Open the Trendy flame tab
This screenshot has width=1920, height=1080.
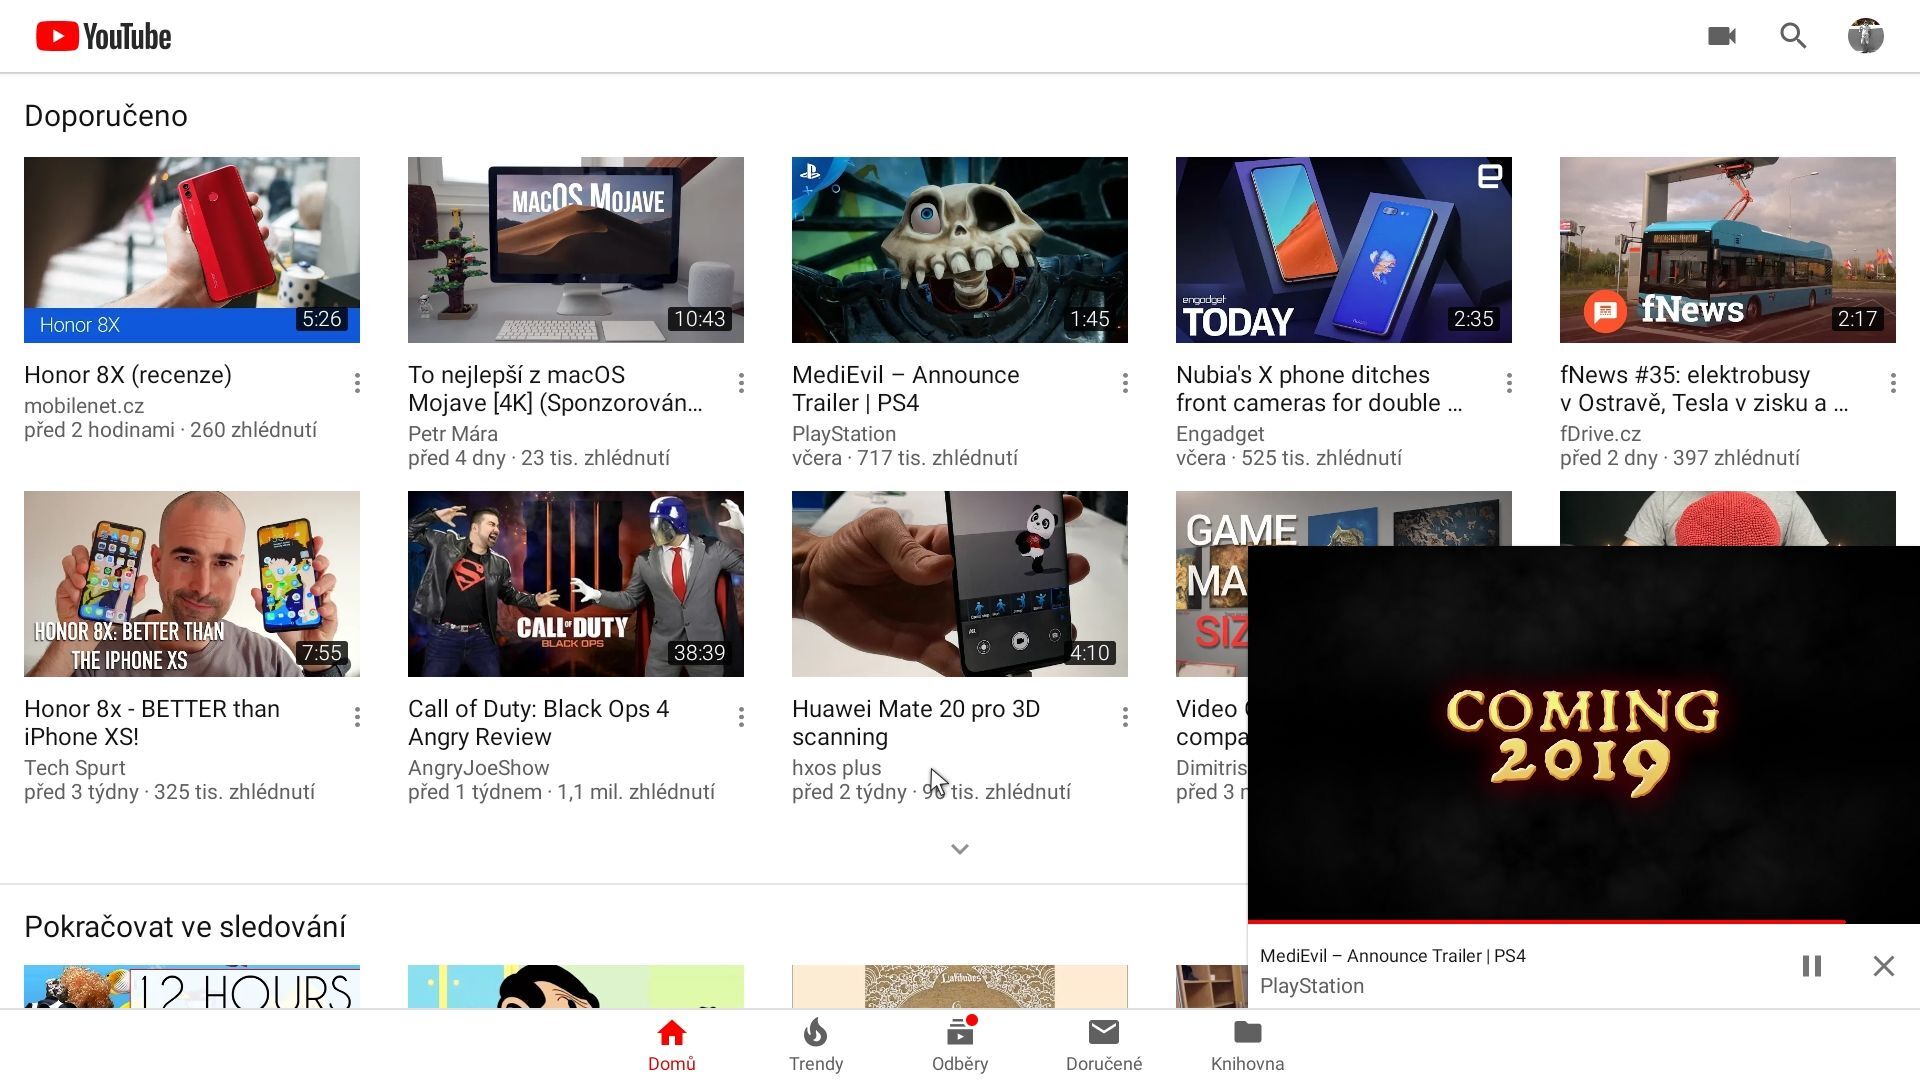pos(816,1045)
